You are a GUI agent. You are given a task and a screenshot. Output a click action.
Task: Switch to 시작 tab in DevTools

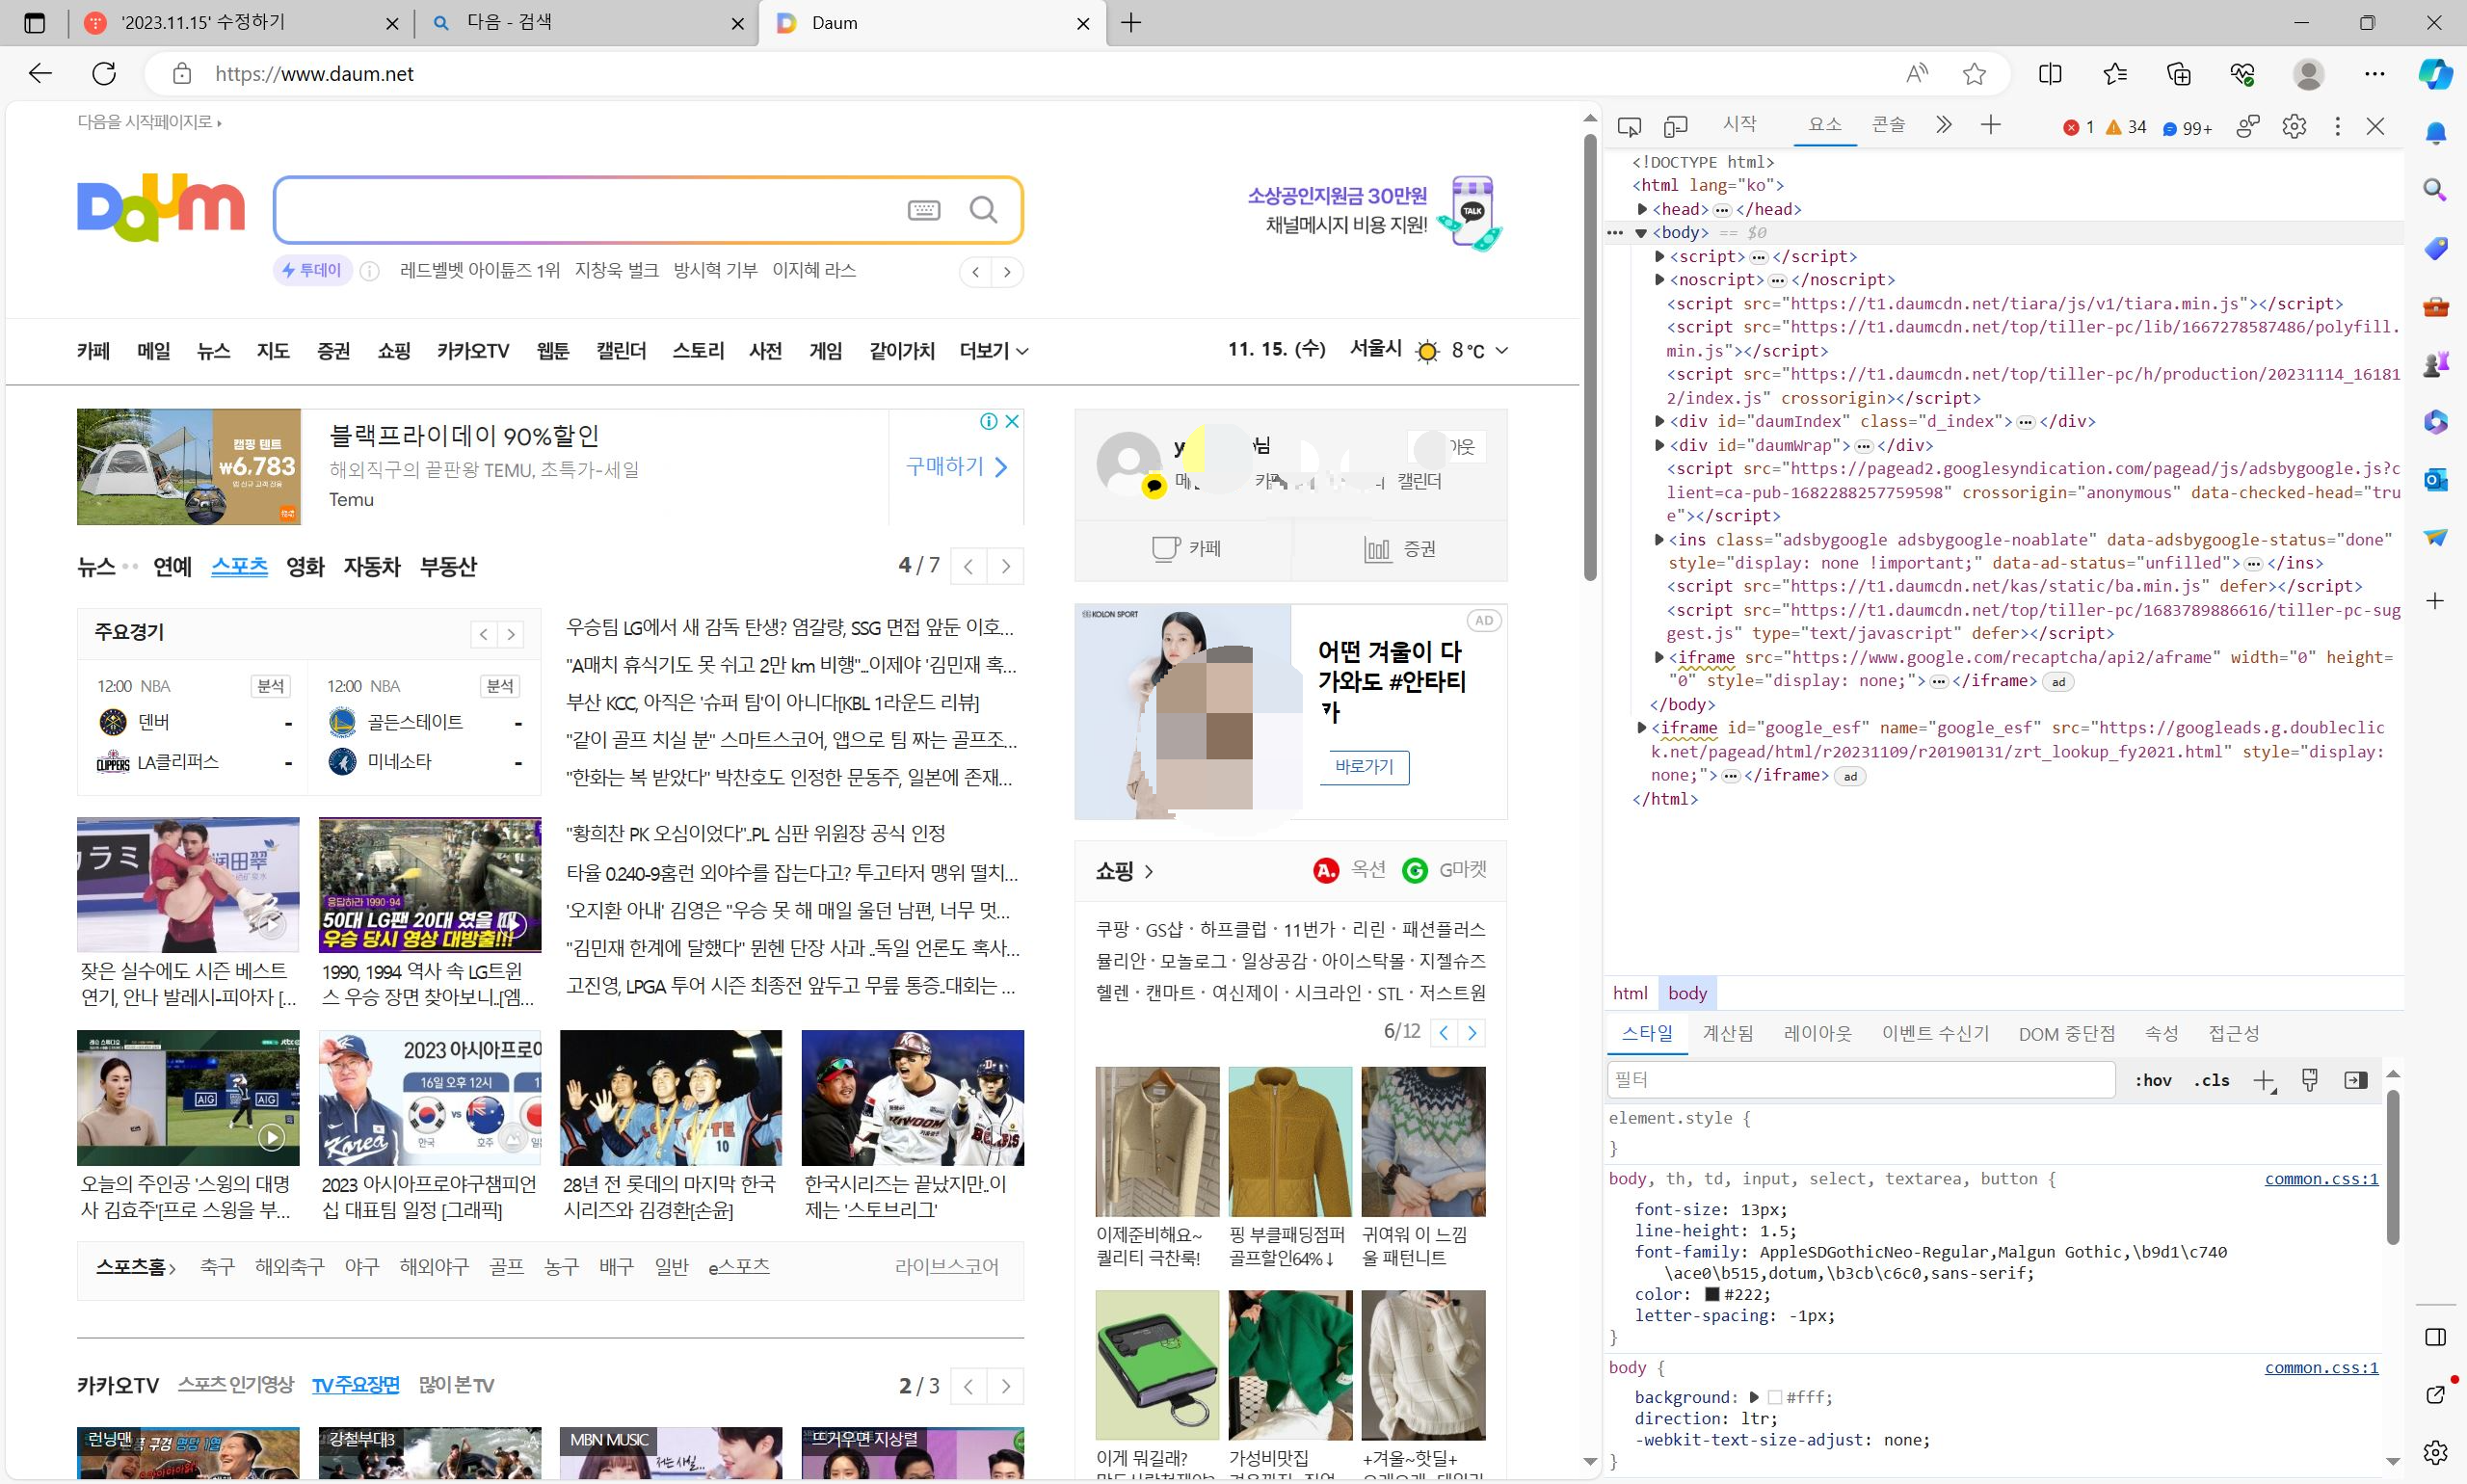[x=1739, y=123]
